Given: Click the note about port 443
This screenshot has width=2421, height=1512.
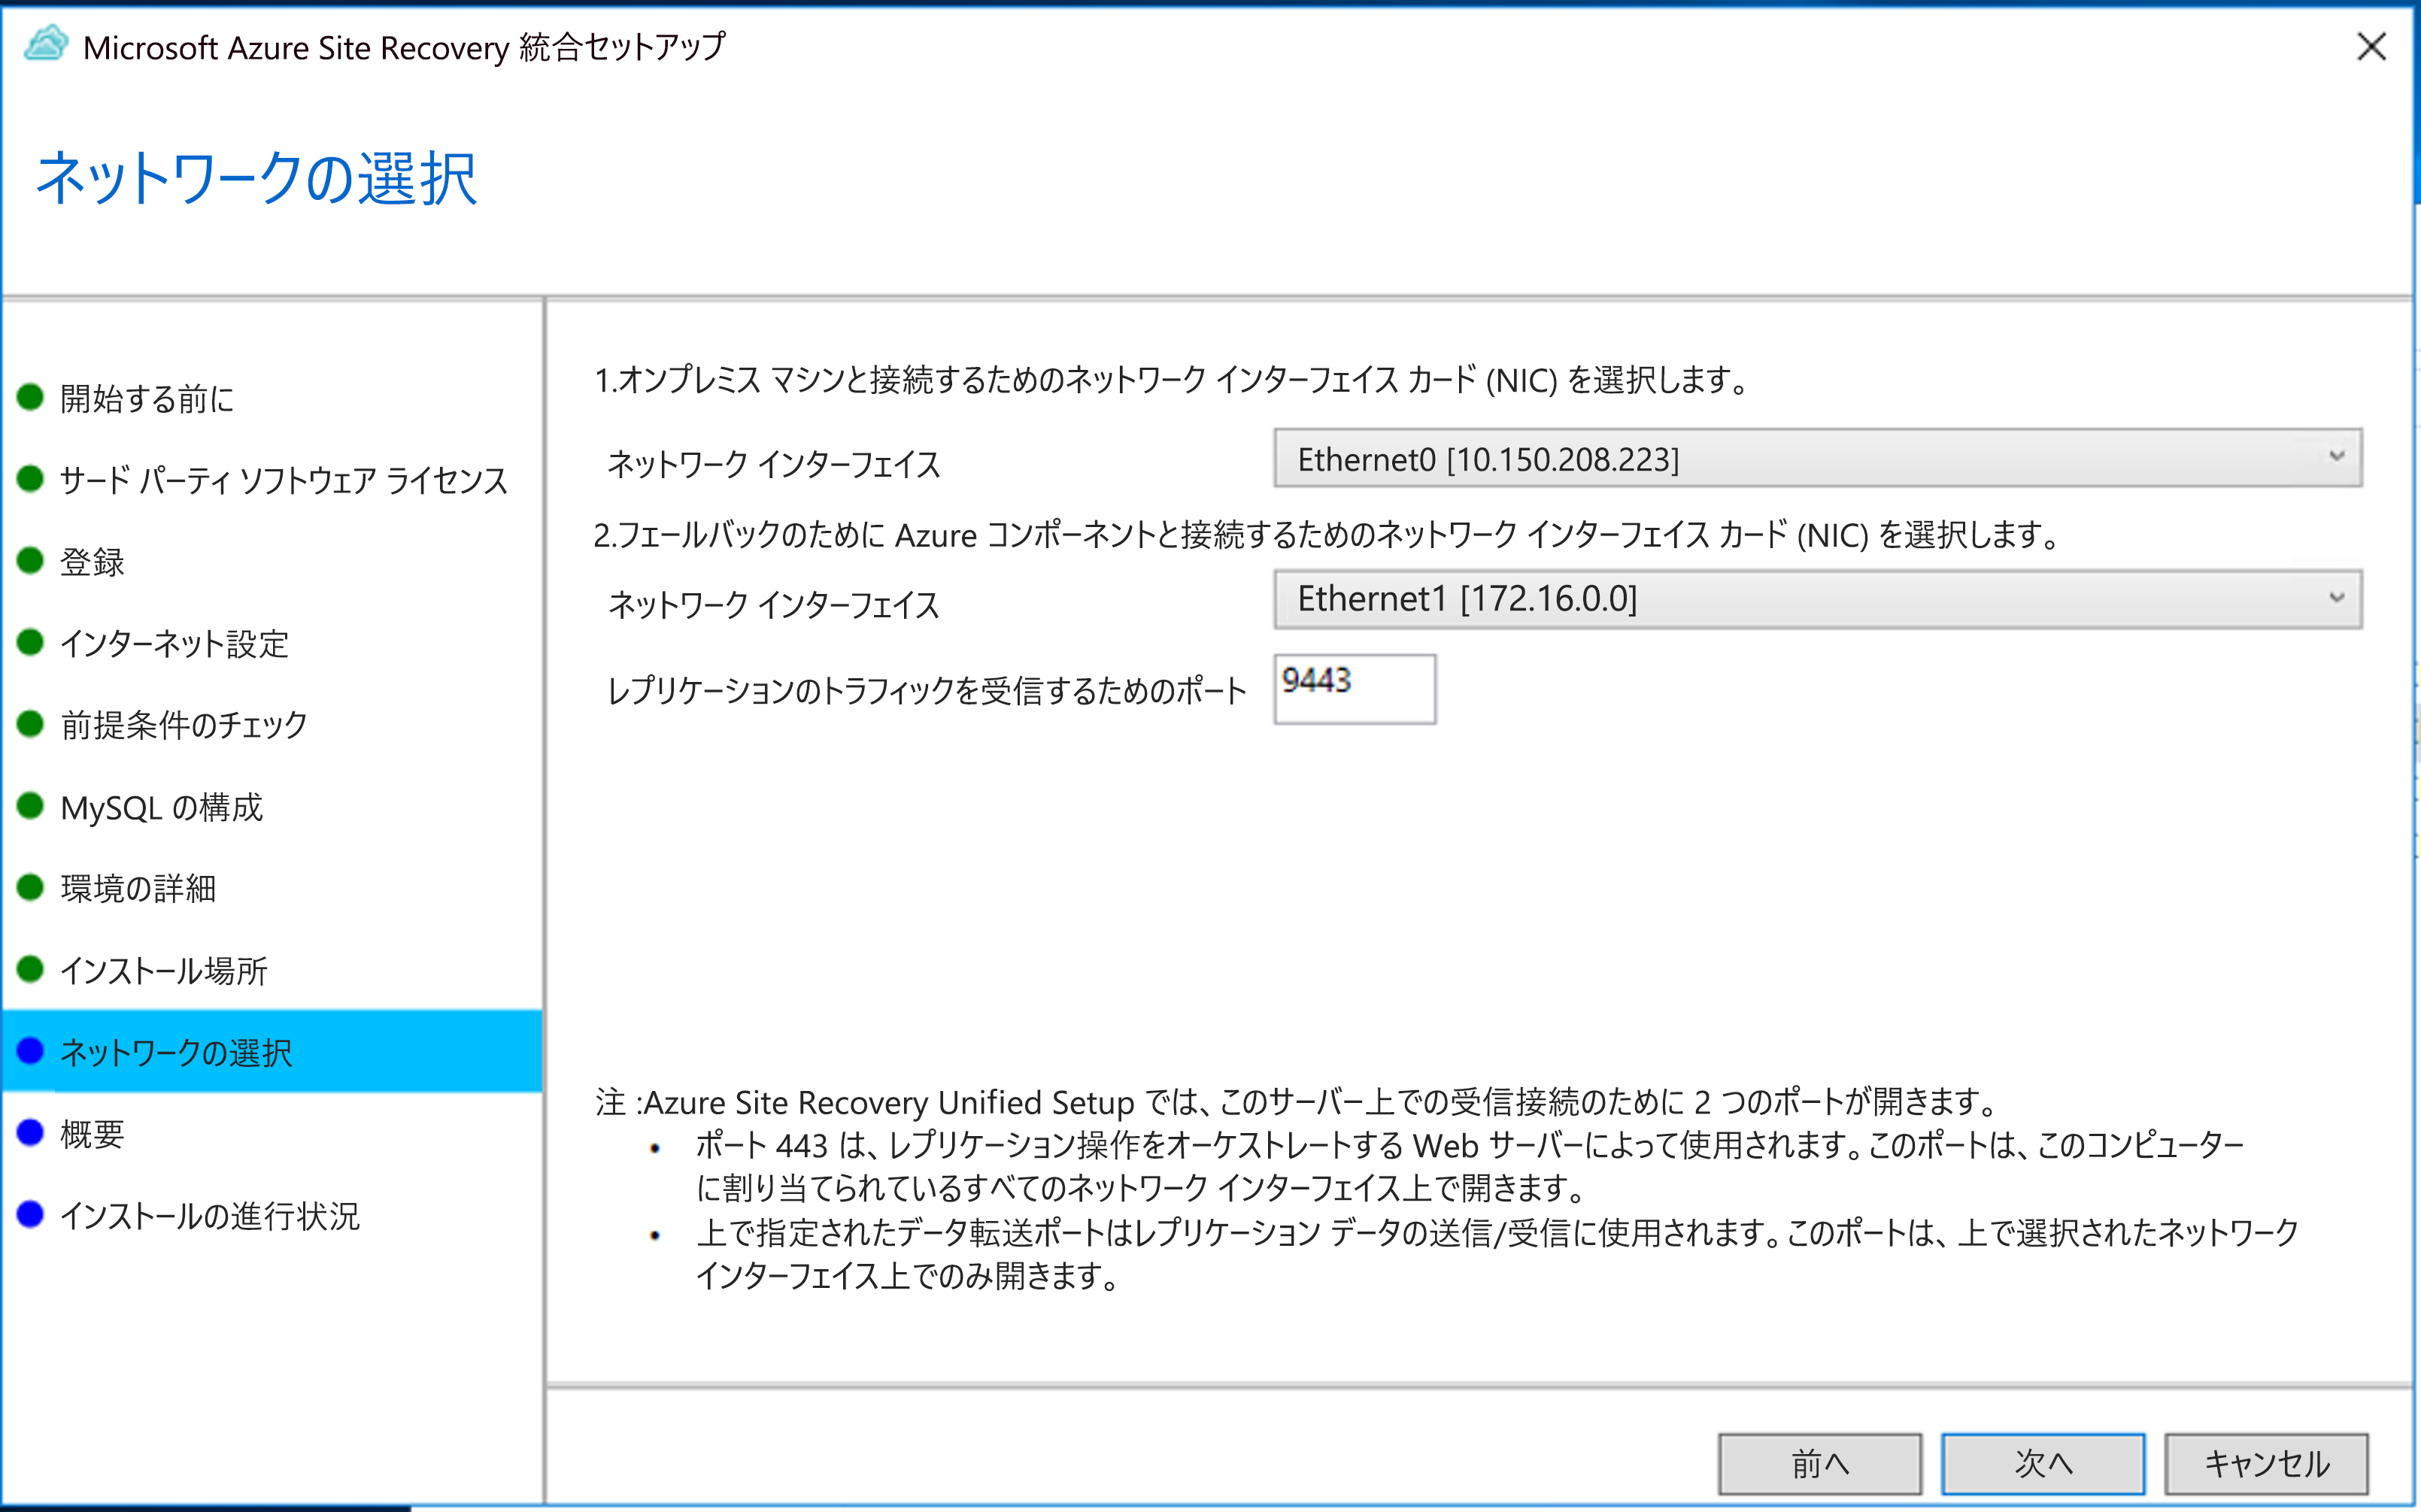Looking at the screenshot, I should tap(1470, 1166).
